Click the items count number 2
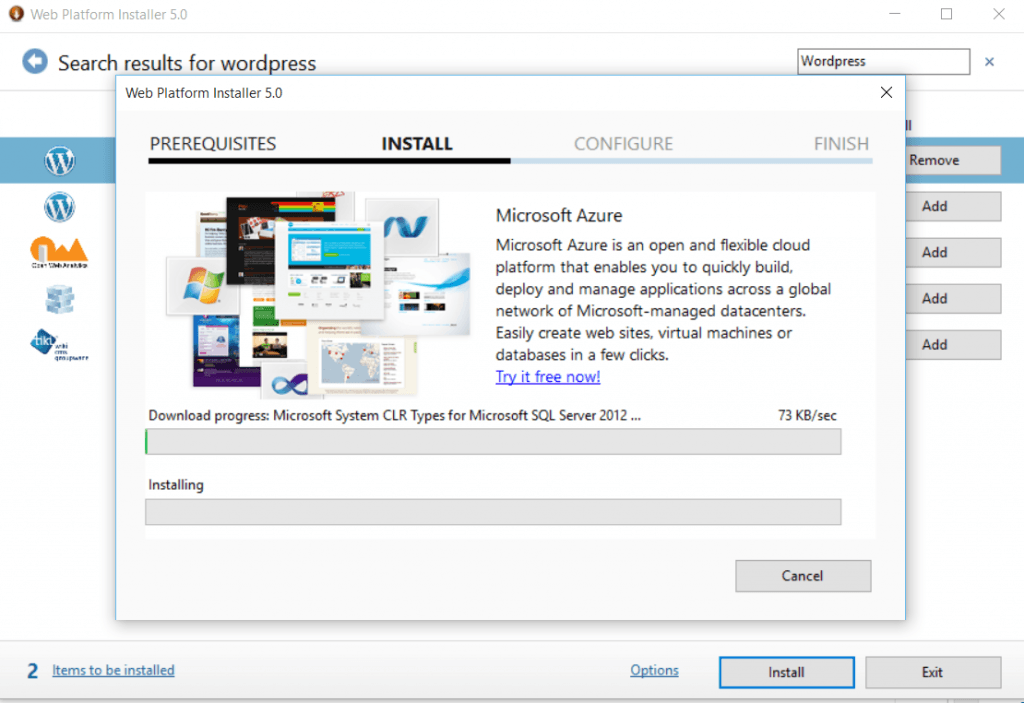This screenshot has height=703, width=1024. point(33,671)
